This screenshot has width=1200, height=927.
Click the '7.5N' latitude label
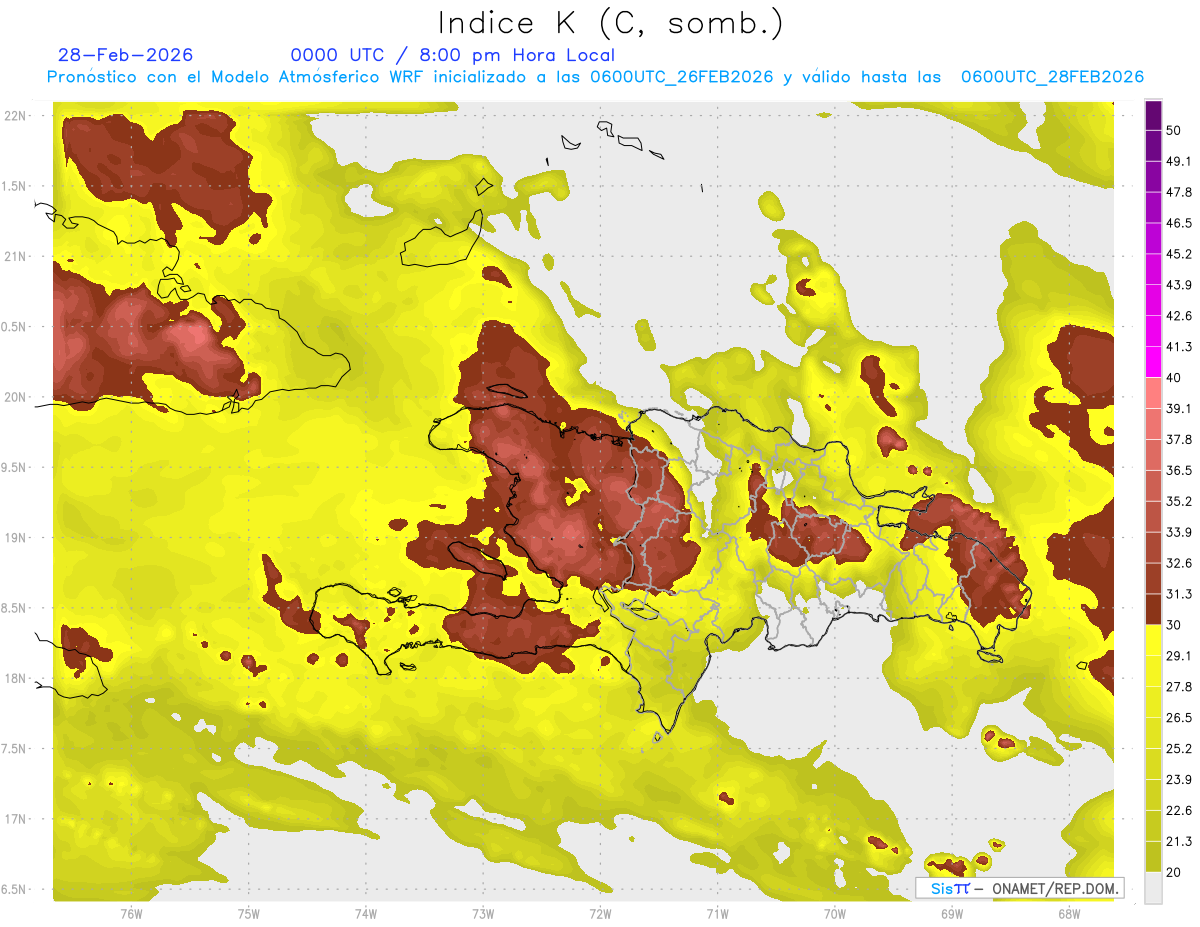[x=15, y=749]
